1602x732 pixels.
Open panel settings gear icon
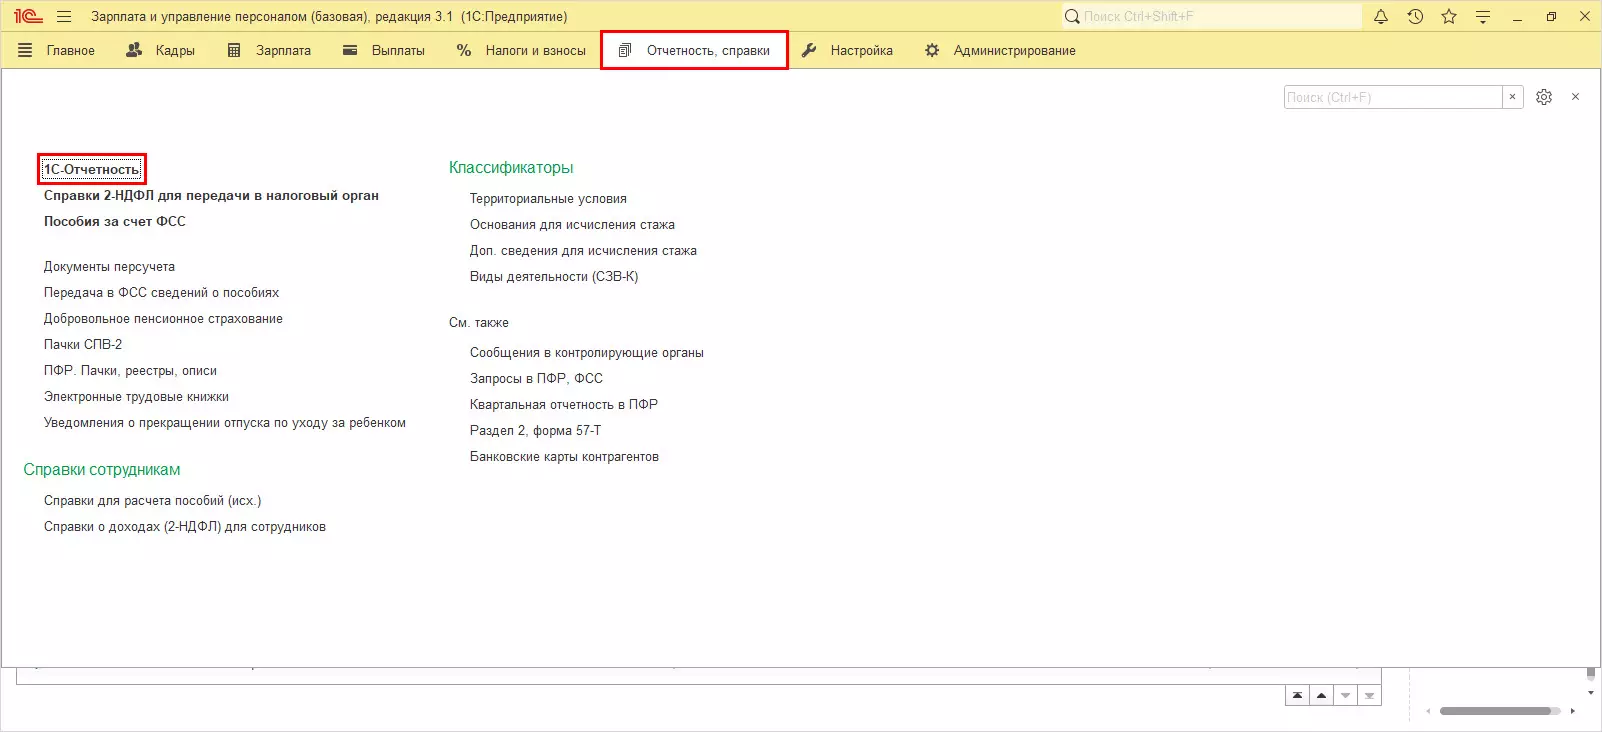pyautogui.click(x=1544, y=97)
